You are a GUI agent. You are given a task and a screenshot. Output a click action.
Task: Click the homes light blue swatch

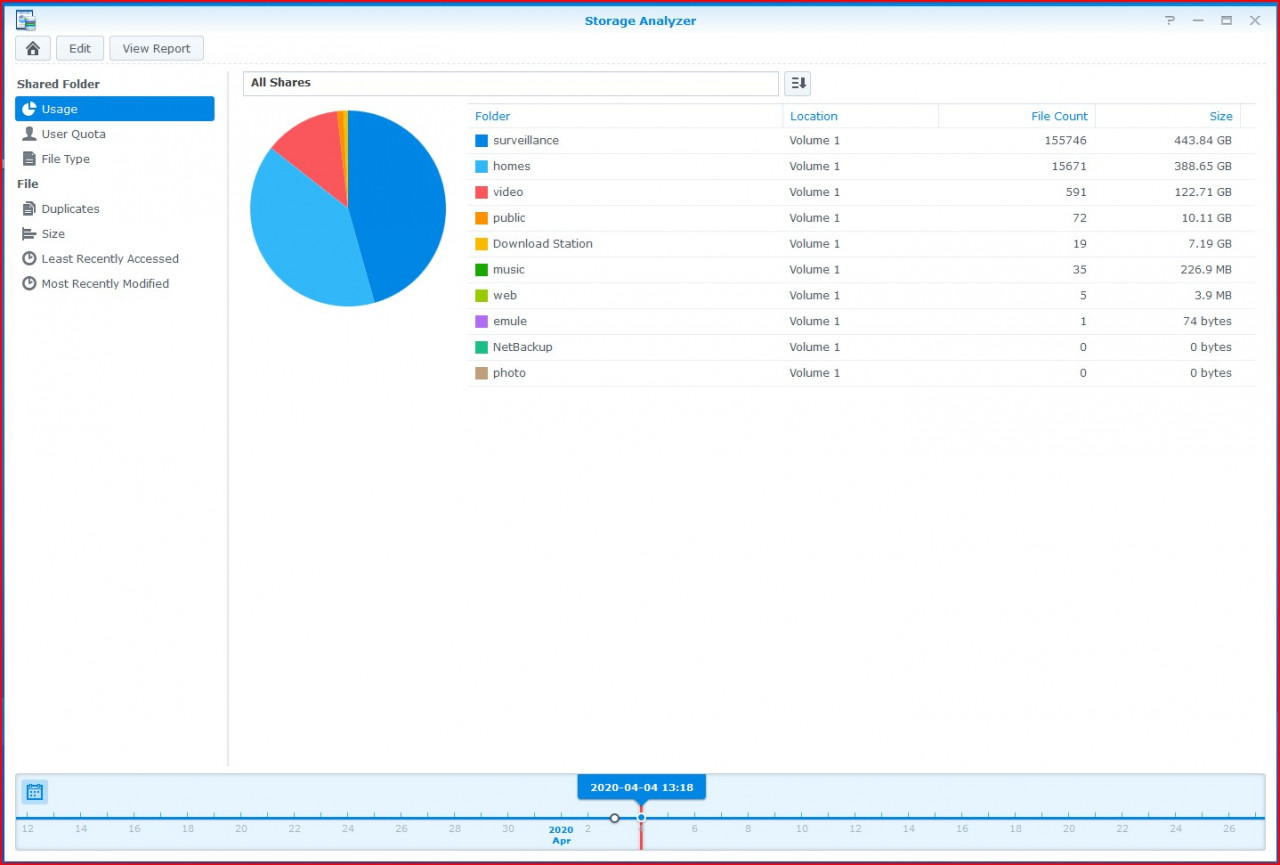(x=481, y=167)
